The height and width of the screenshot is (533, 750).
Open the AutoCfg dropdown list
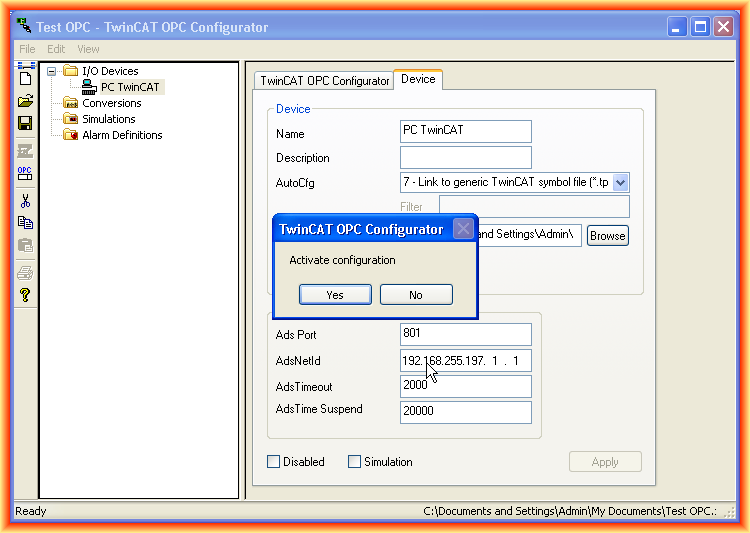[620, 182]
